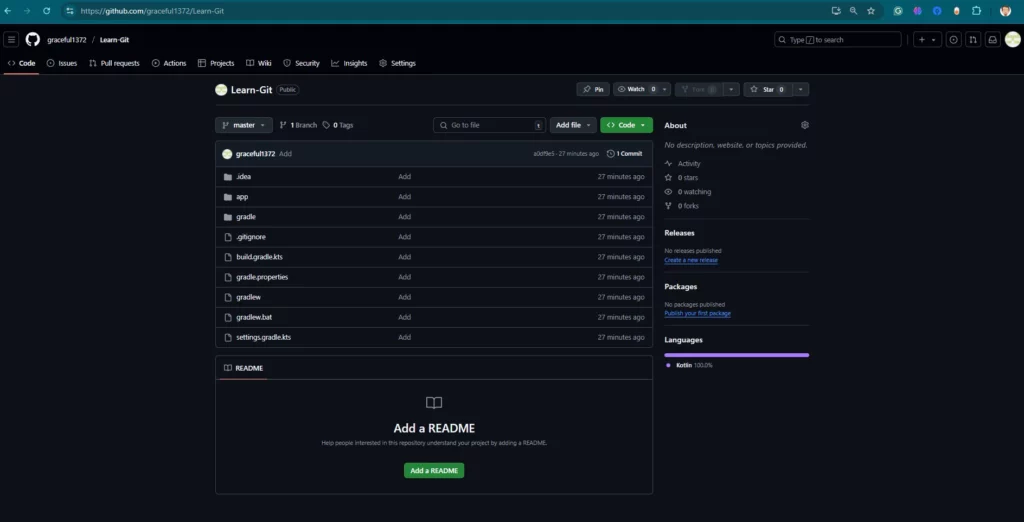Click the green Add a README button
1024x522 pixels.
[x=434, y=470]
